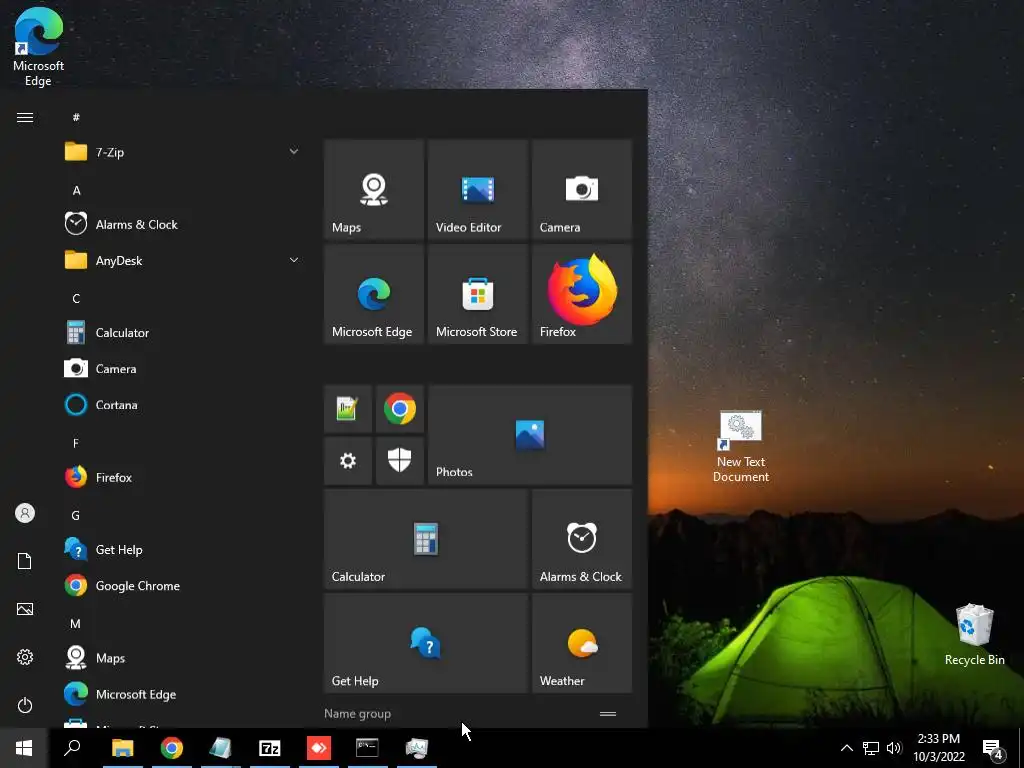
Task: Launch the Camera tile
Action: pos(581,189)
